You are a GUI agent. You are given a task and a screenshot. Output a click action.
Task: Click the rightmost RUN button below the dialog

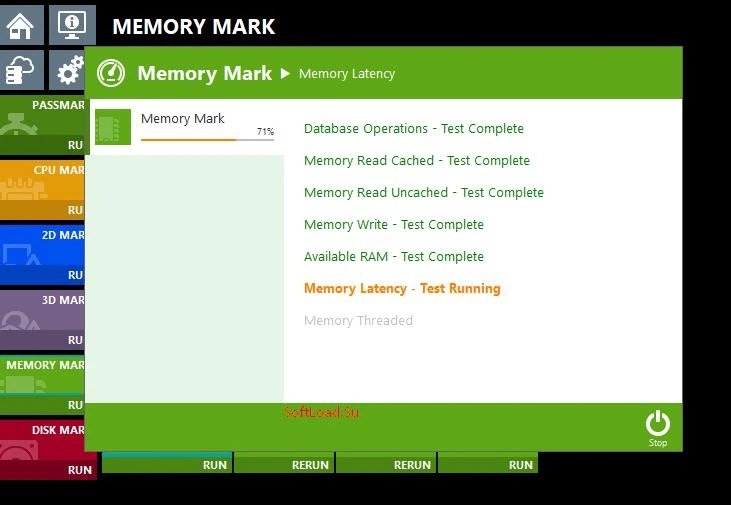[488, 464]
